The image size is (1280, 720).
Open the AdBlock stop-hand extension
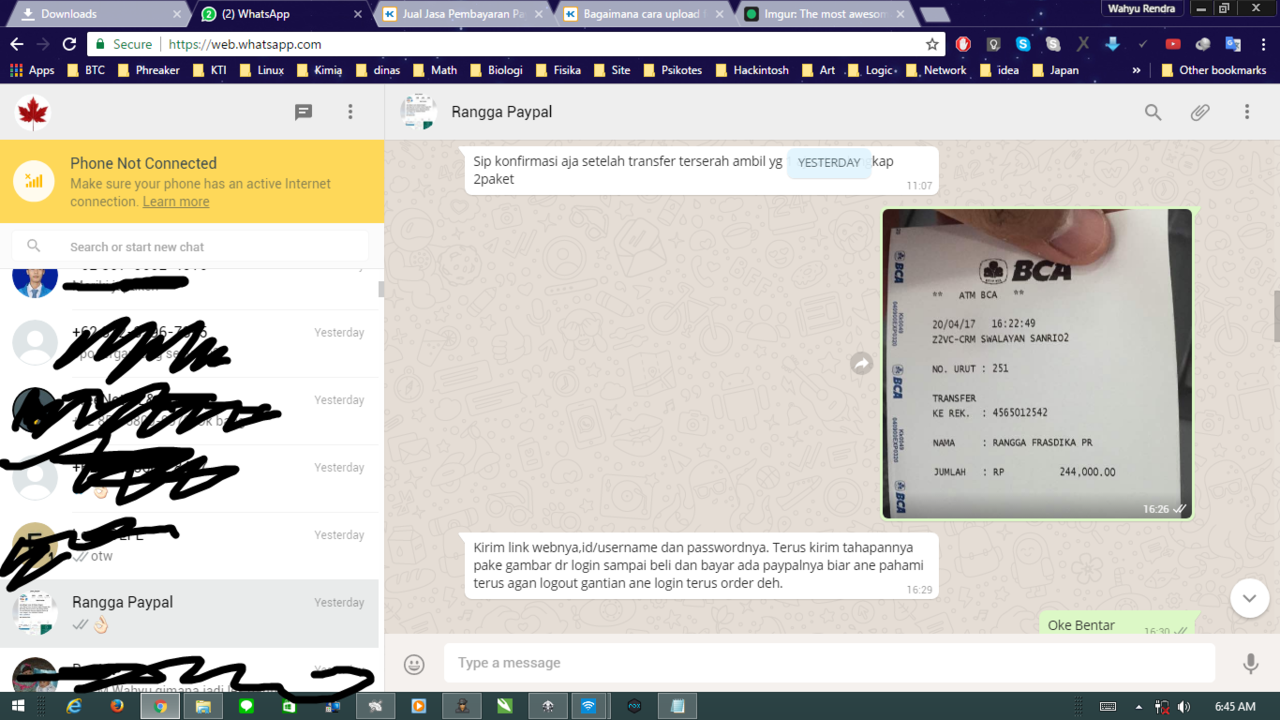point(963,44)
